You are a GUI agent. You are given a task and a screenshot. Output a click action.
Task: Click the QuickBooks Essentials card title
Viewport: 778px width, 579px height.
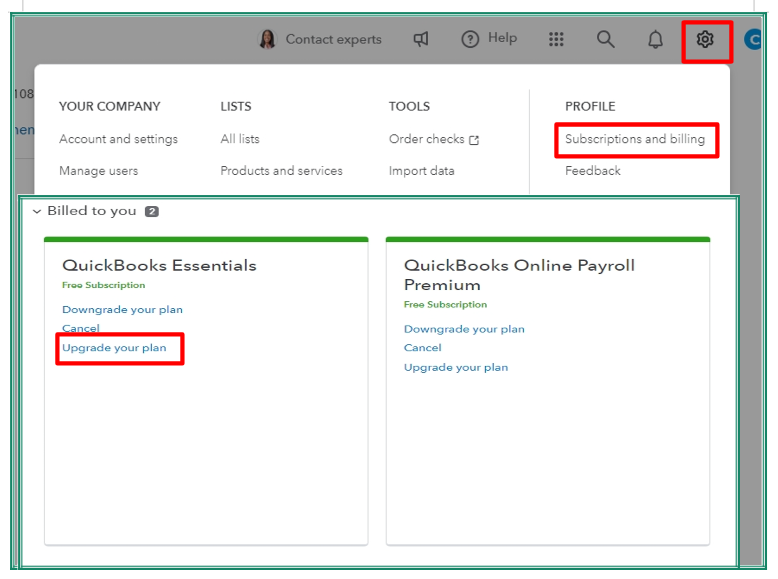pos(159,265)
